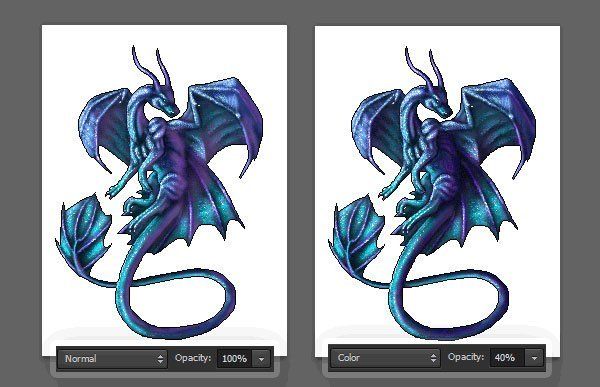Click the 100% opacity input field
Image resolution: width=600 pixels, height=387 pixels.
click(235, 359)
